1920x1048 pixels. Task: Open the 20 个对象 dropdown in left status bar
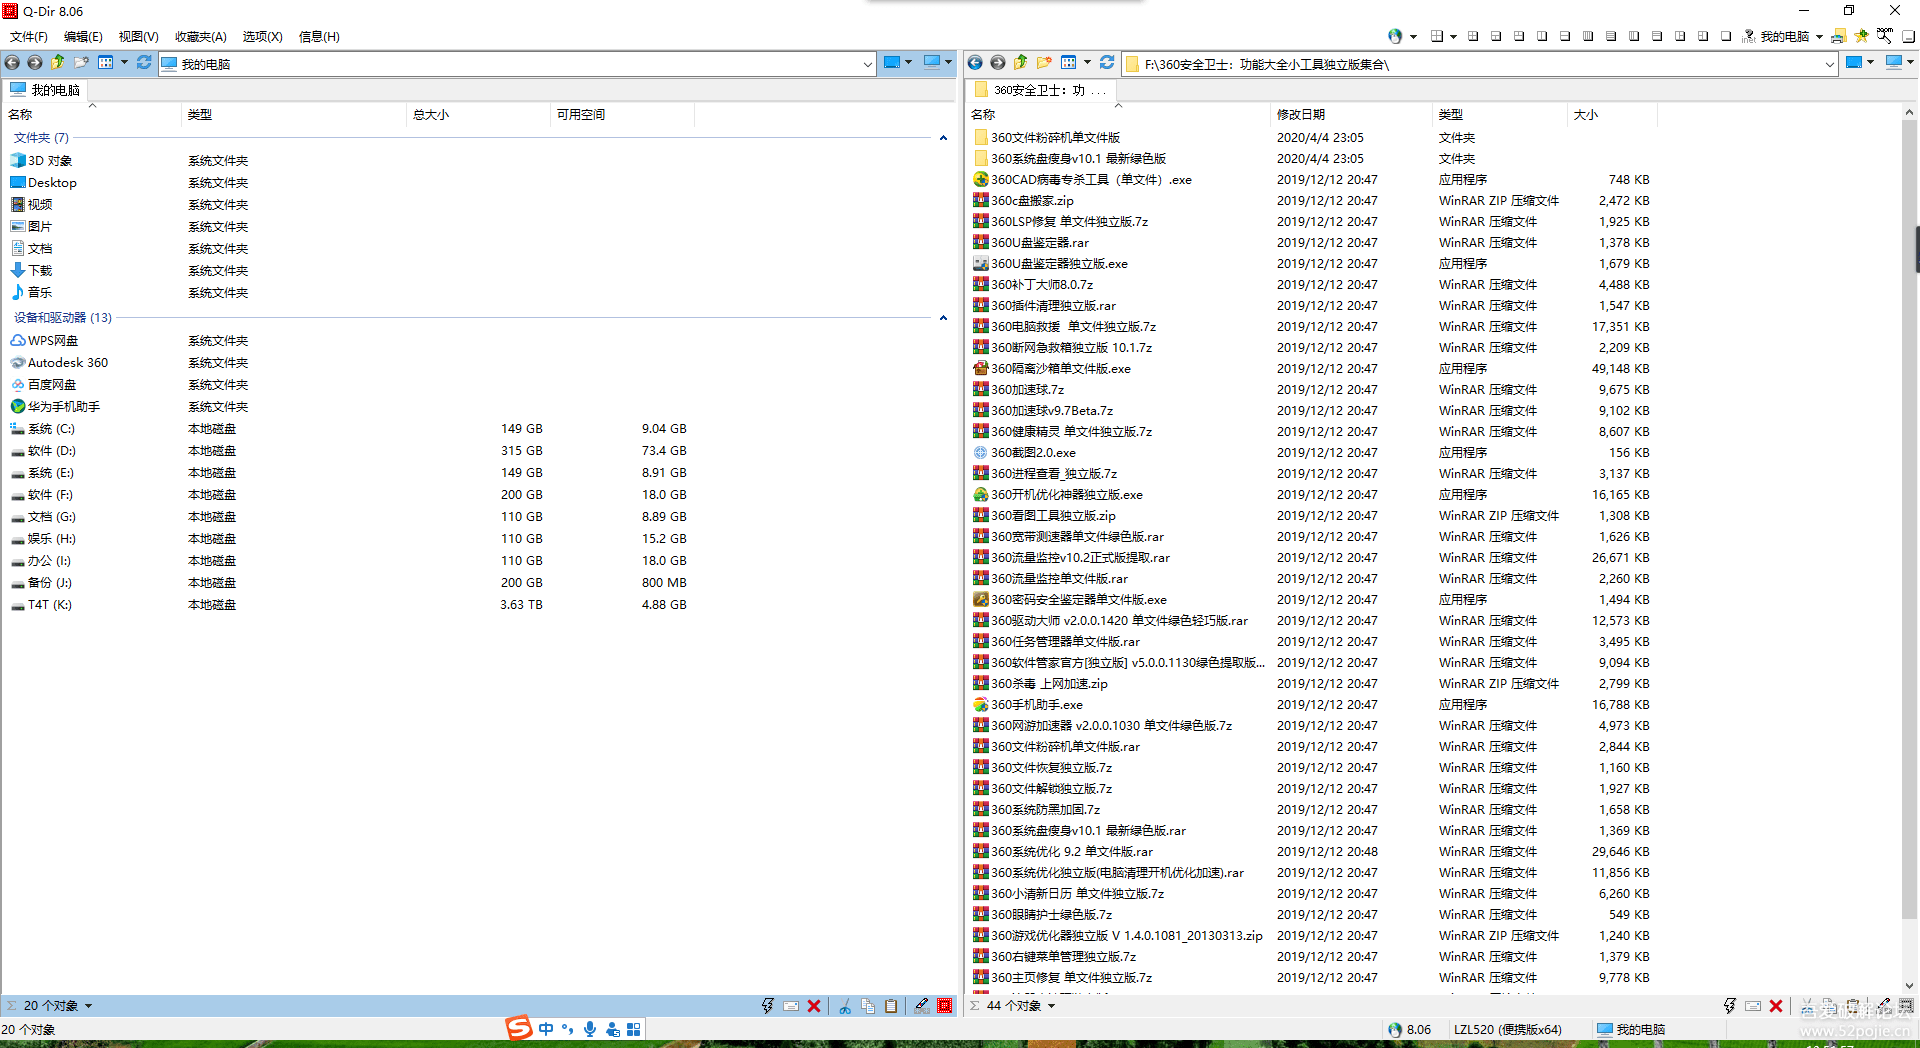88,1006
